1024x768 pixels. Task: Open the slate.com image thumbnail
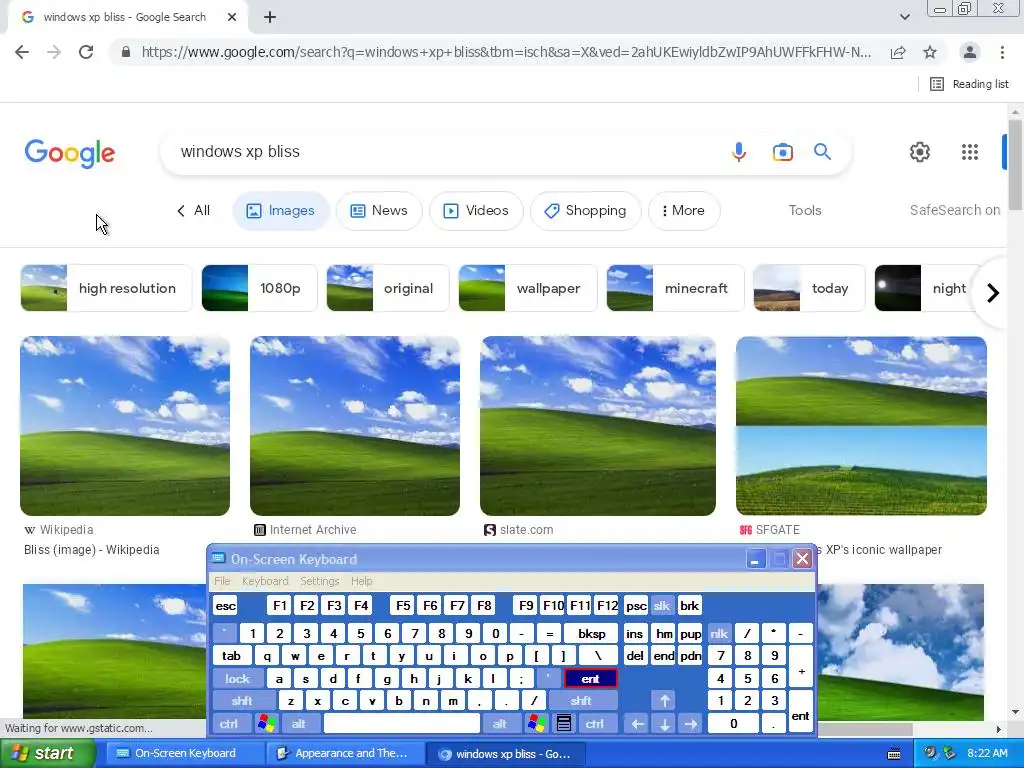(x=598, y=426)
